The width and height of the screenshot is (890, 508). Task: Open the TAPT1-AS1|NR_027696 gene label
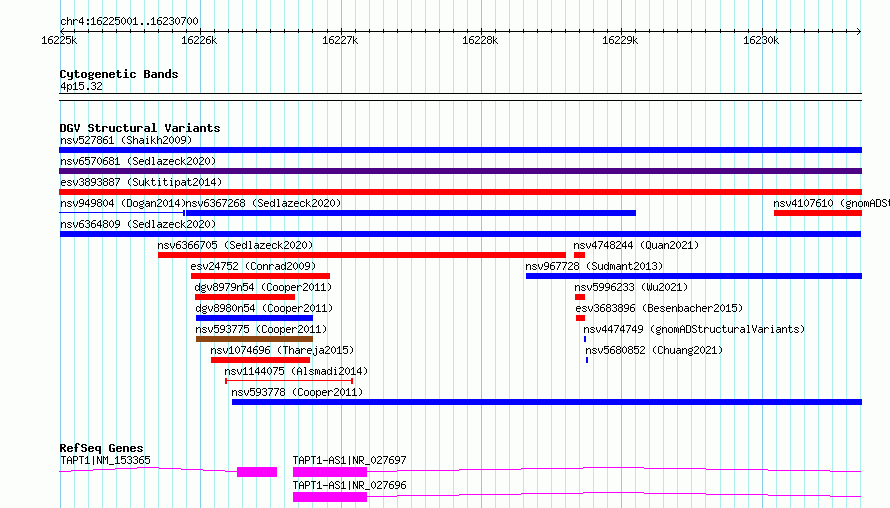click(x=349, y=485)
